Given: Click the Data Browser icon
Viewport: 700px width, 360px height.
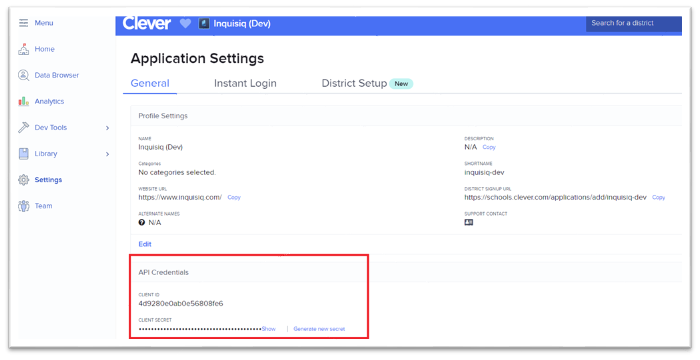Looking at the screenshot, I should click(x=23, y=75).
